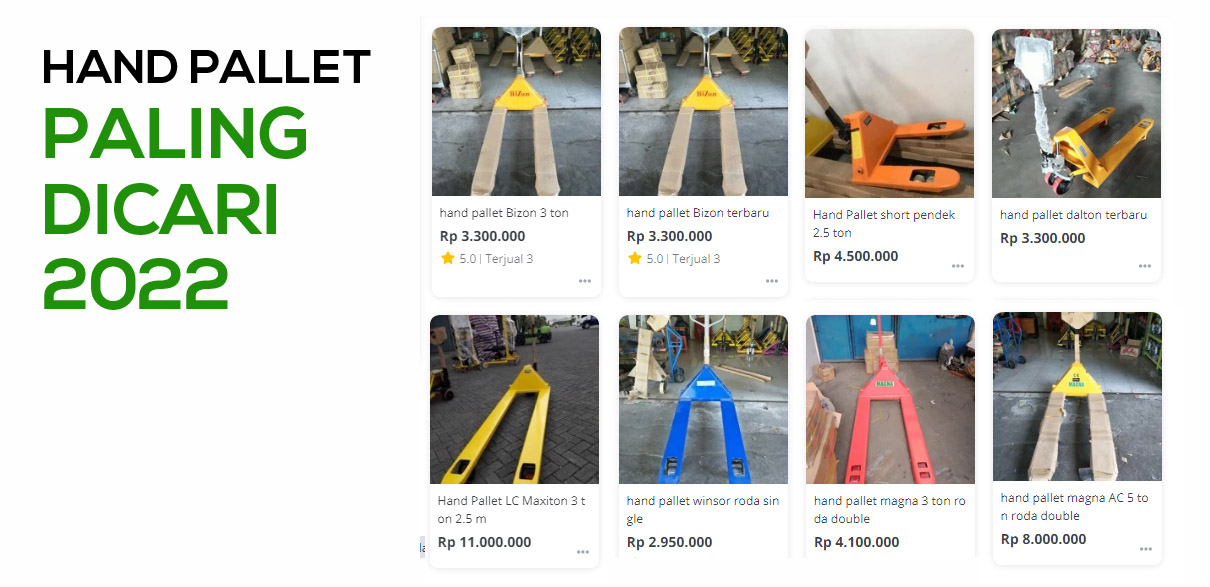Open blue winsor roda single photo
Viewport: 1210px width, 587px height.
point(703,399)
